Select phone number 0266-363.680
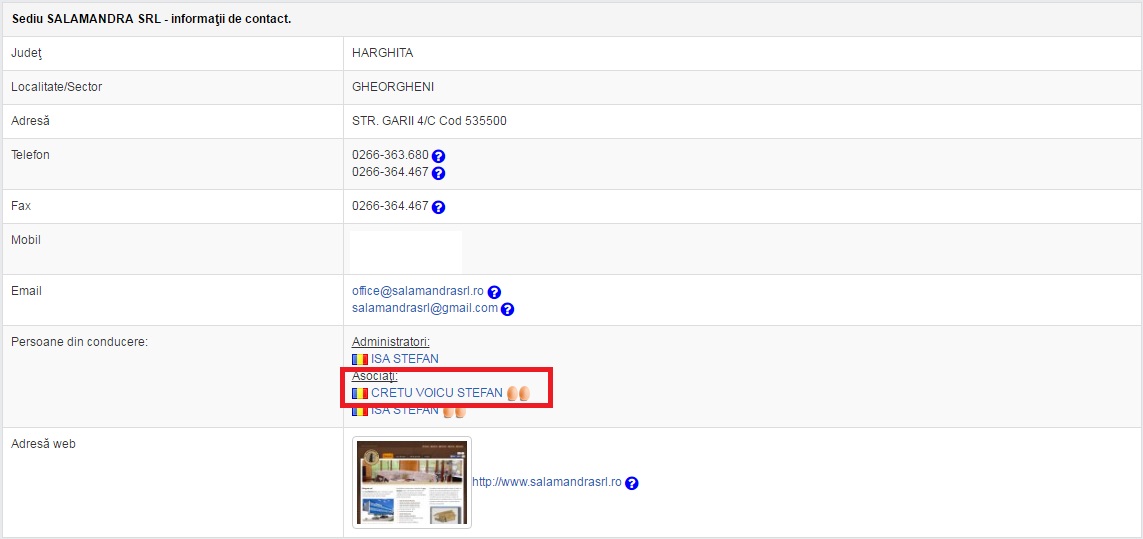The height and width of the screenshot is (539, 1143). [390, 155]
